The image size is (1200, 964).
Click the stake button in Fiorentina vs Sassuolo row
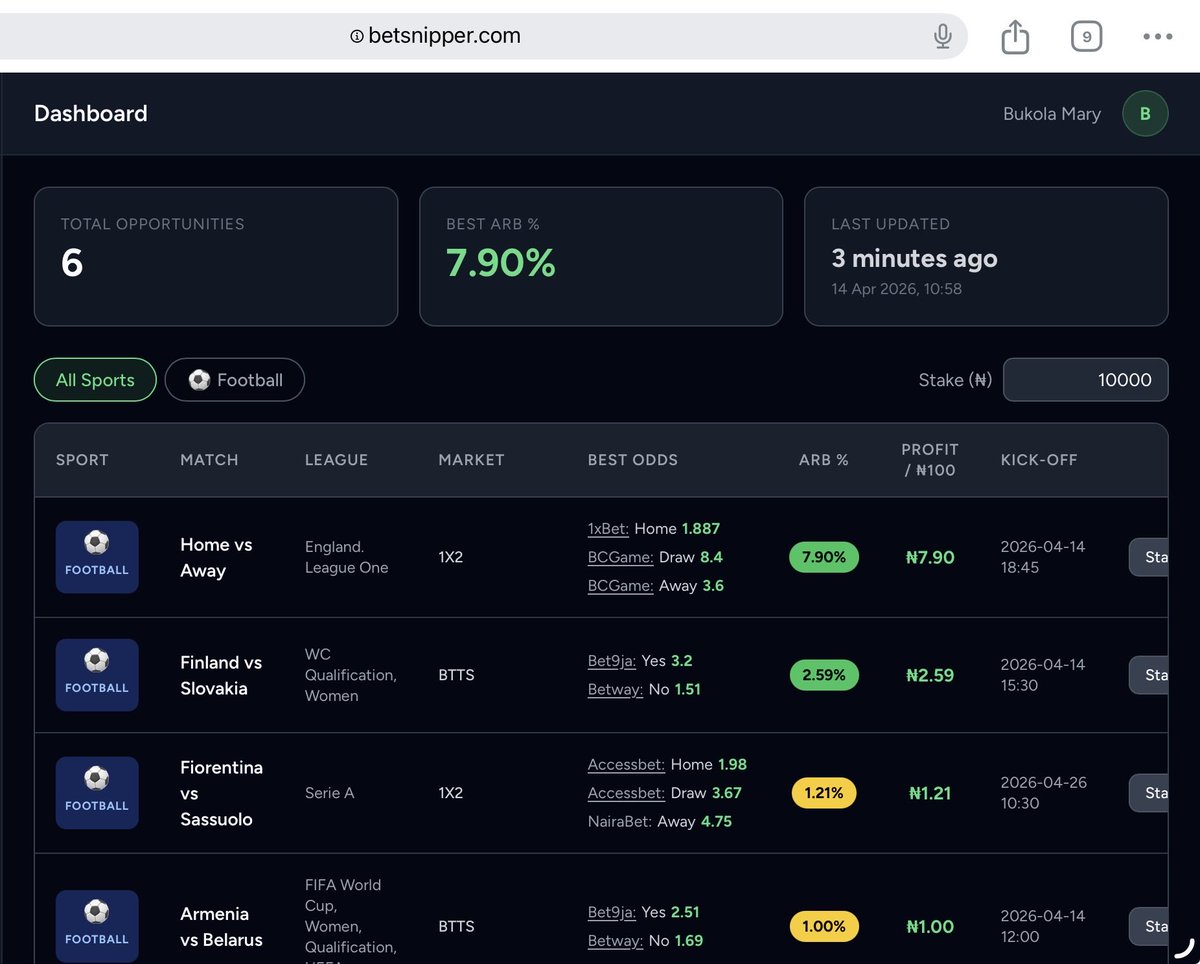pos(1149,793)
